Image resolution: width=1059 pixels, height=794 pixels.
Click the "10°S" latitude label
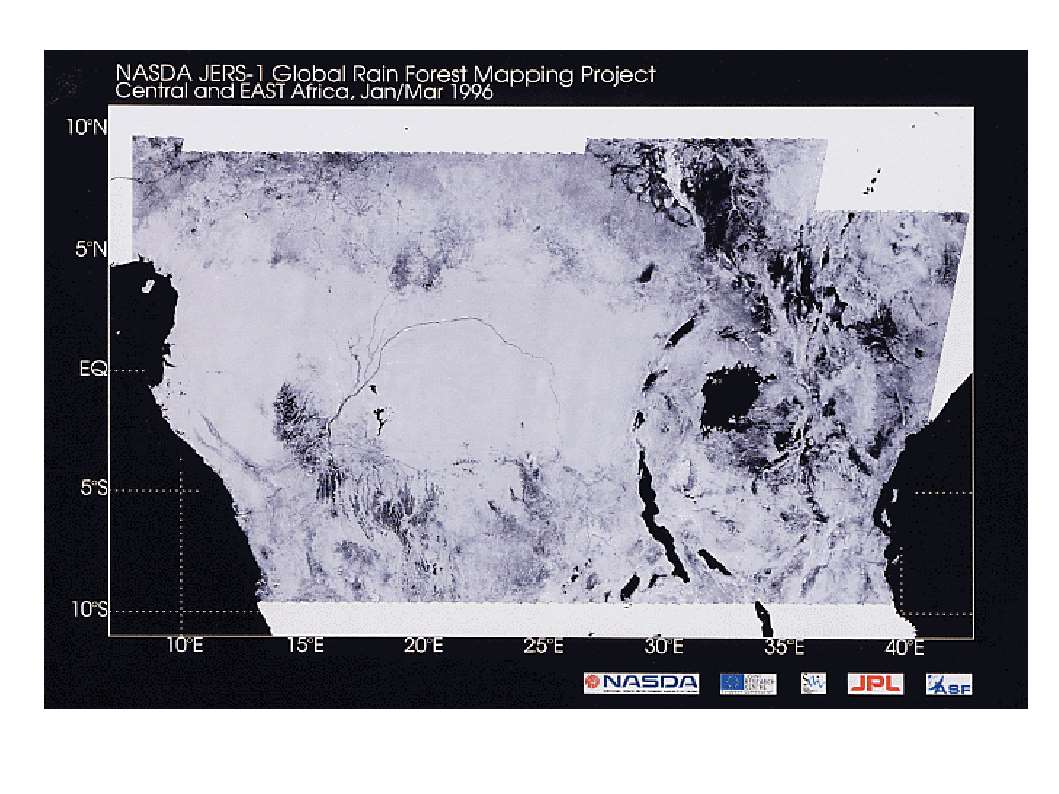(x=89, y=609)
